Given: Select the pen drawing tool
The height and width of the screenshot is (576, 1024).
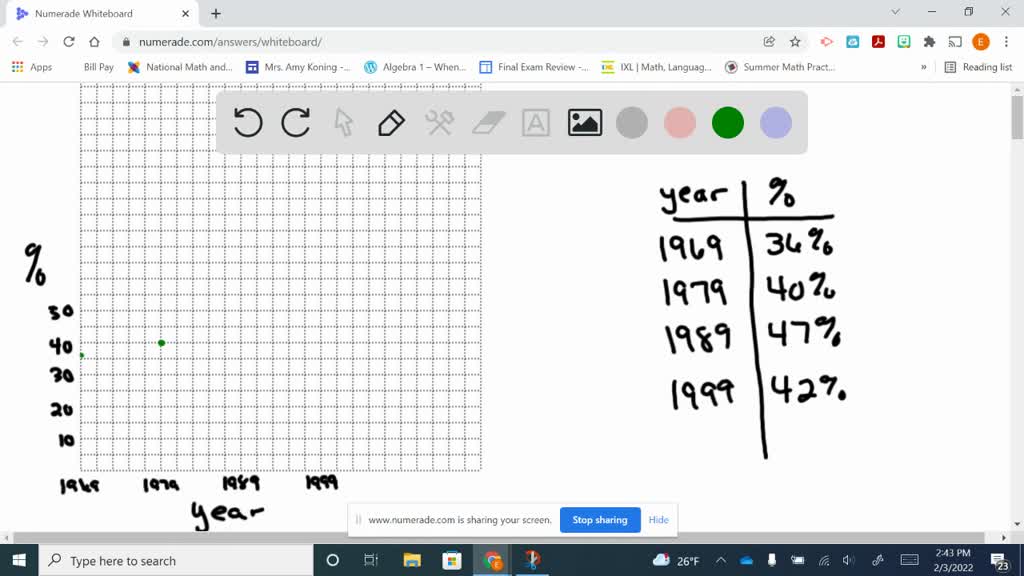Looking at the screenshot, I should [390, 122].
